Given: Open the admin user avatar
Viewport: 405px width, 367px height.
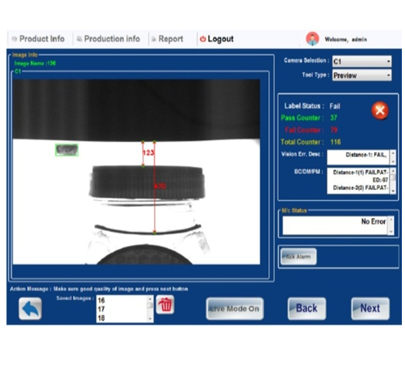Looking at the screenshot, I should 312,39.
